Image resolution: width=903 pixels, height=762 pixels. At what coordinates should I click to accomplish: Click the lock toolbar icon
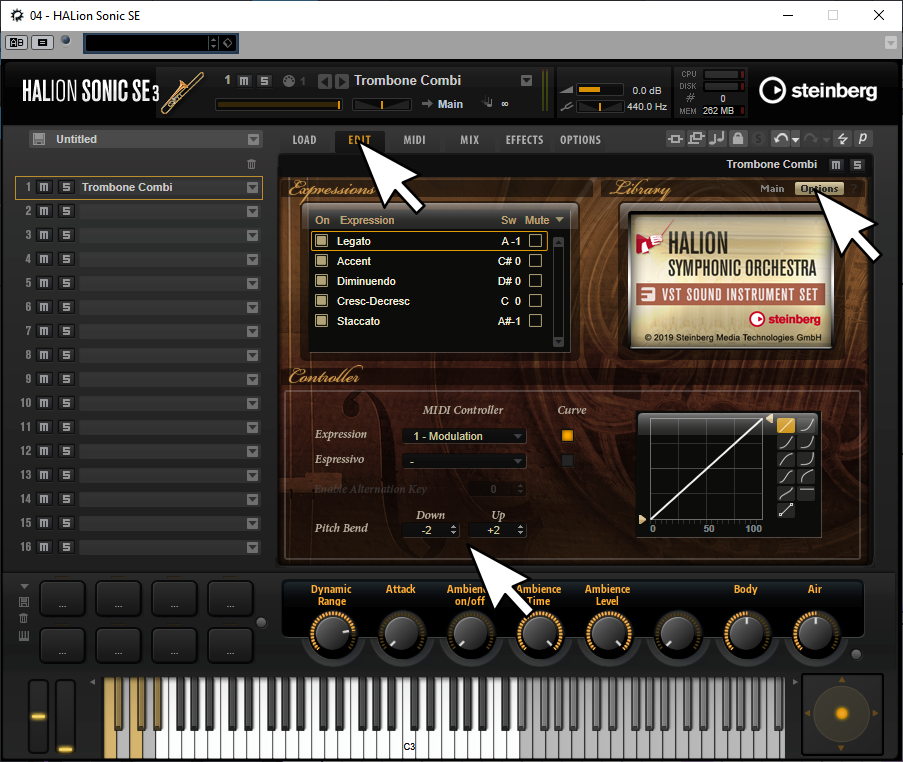pyautogui.click(x=738, y=139)
